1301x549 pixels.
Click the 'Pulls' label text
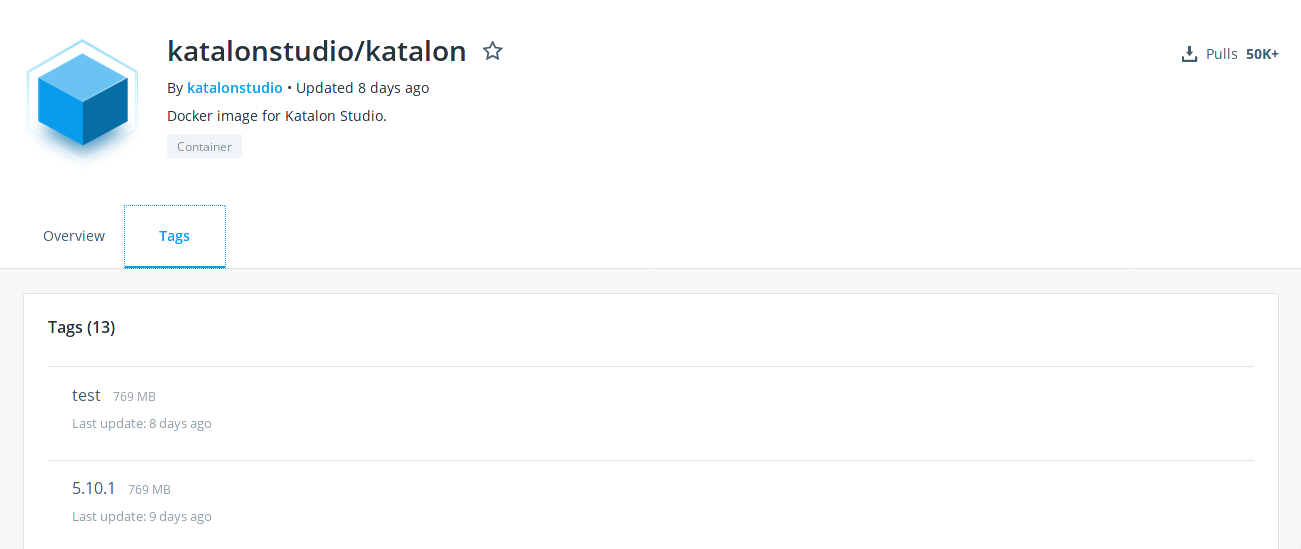[x=1221, y=54]
